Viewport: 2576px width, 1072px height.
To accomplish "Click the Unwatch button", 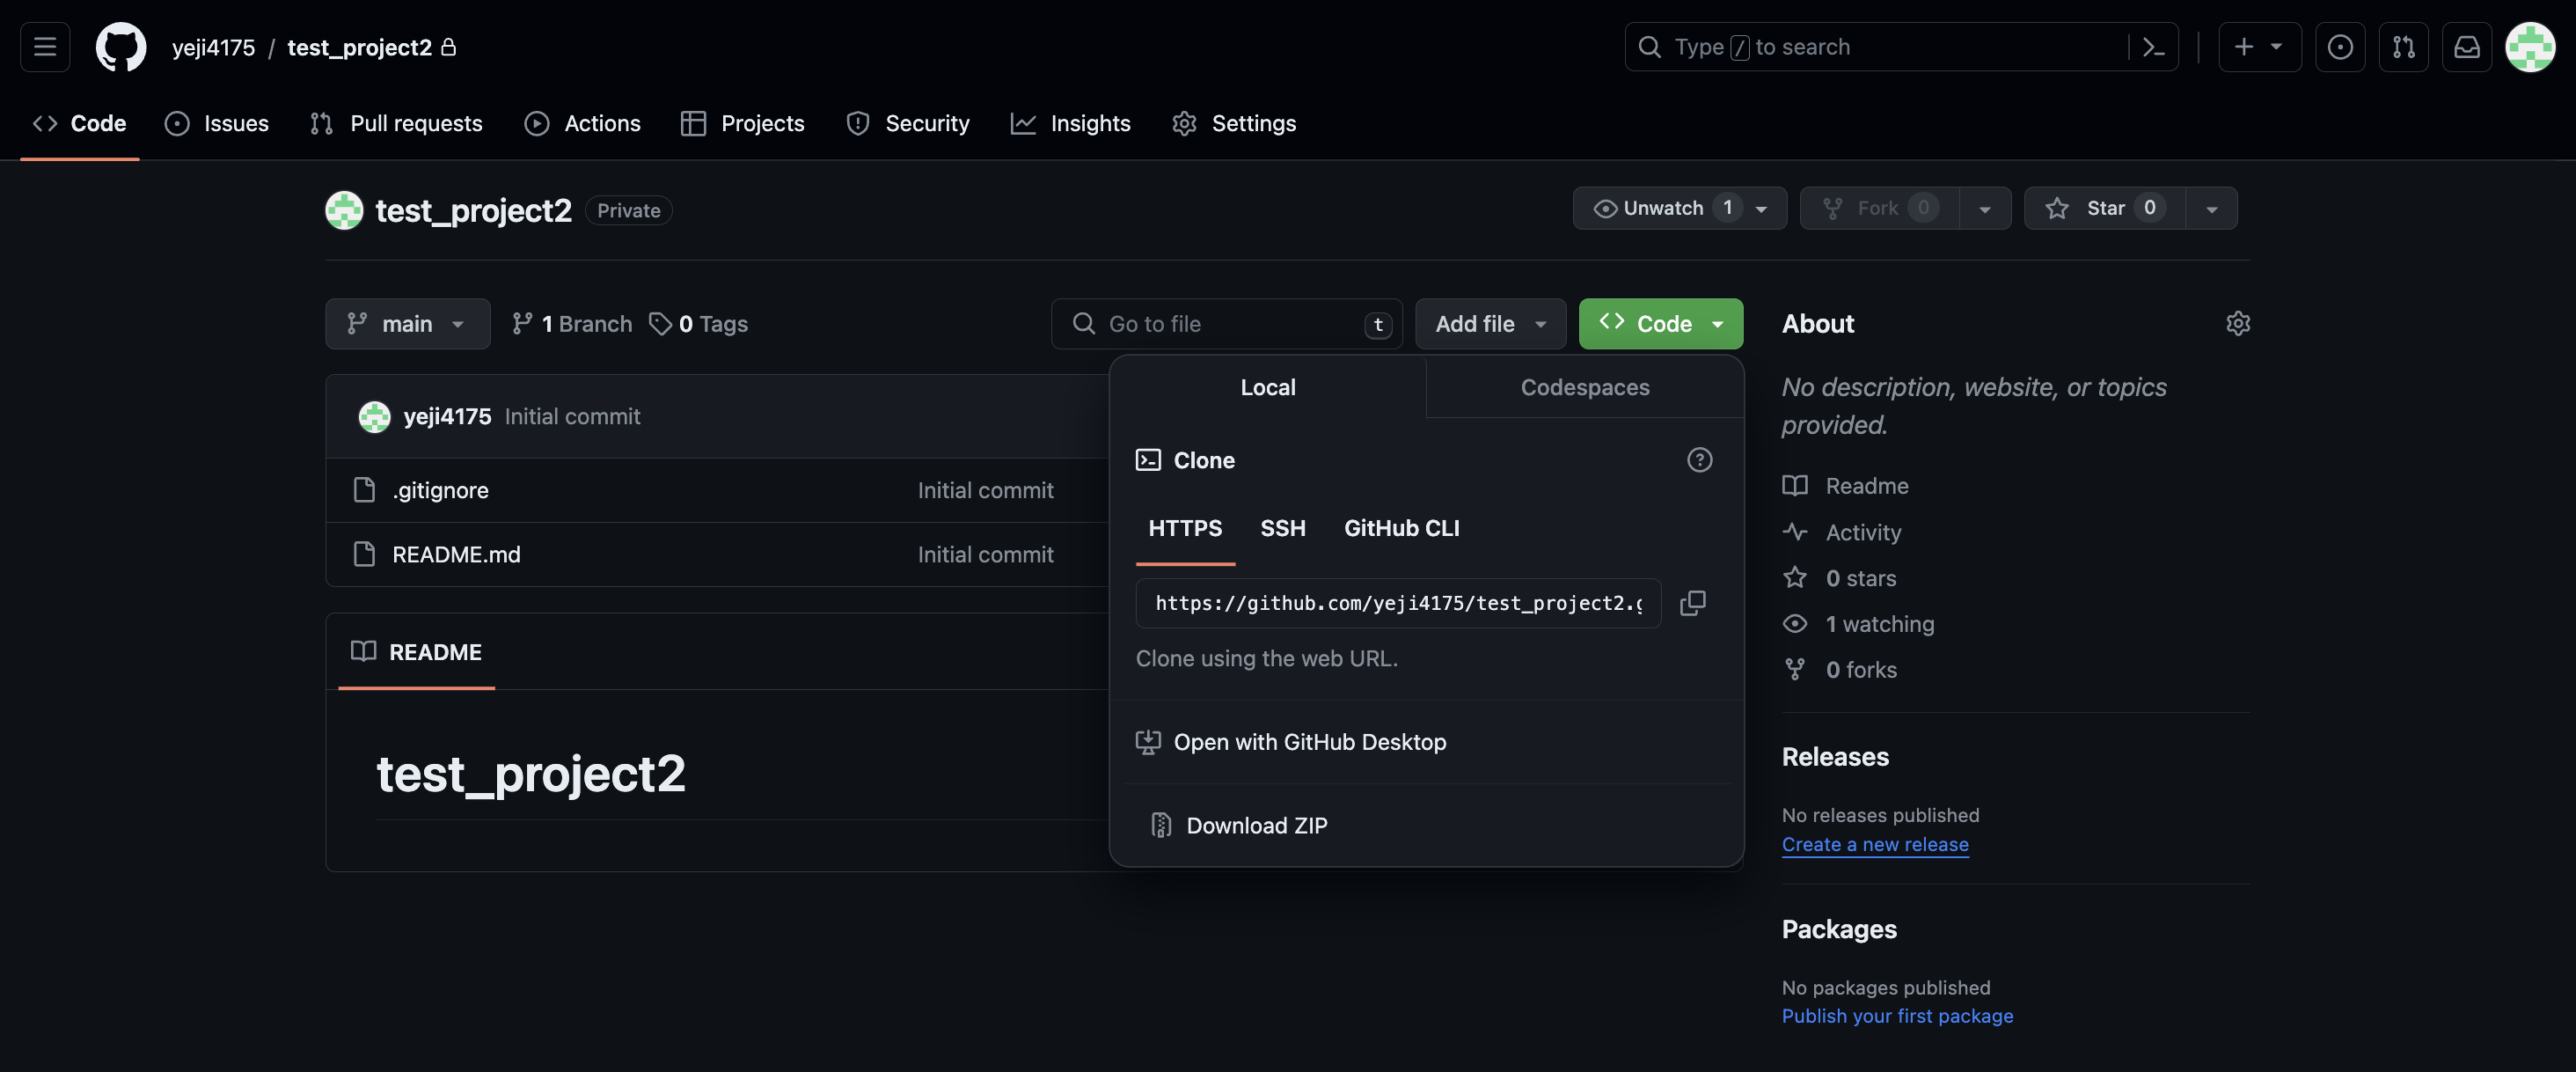I will tap(1662, 208).
